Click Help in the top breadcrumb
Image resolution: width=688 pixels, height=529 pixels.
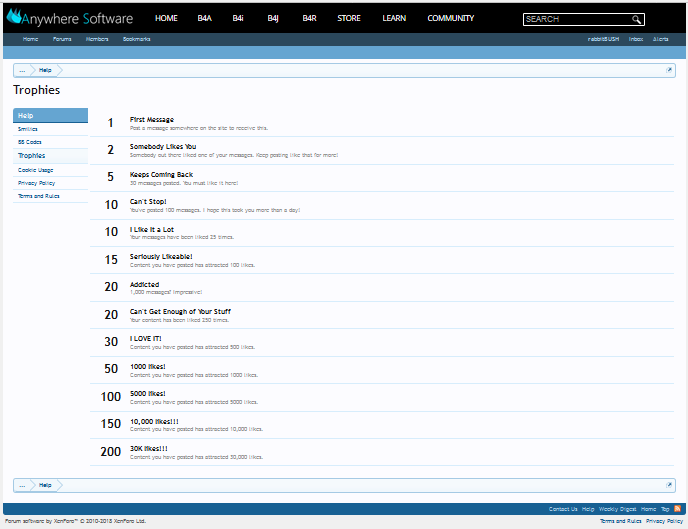(x=45, y=70)
